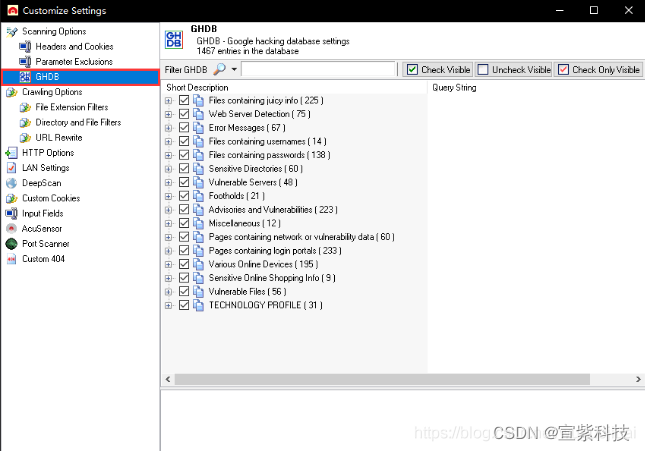The height and width of the screenshot is (451, 645).
Task: Open the Port Scanner settings page
Action: 46,244
